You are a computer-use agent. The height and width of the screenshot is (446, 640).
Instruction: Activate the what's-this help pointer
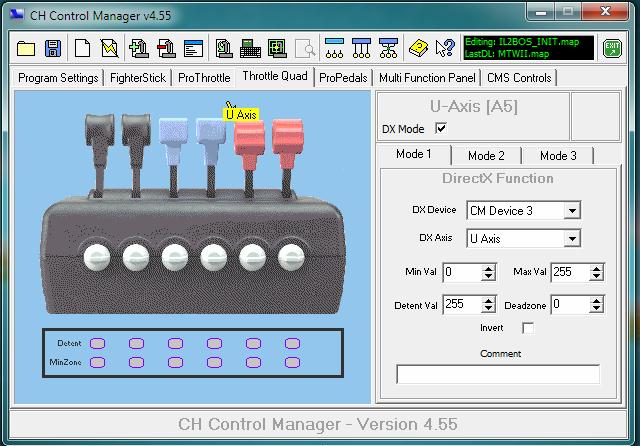[445, 49]
